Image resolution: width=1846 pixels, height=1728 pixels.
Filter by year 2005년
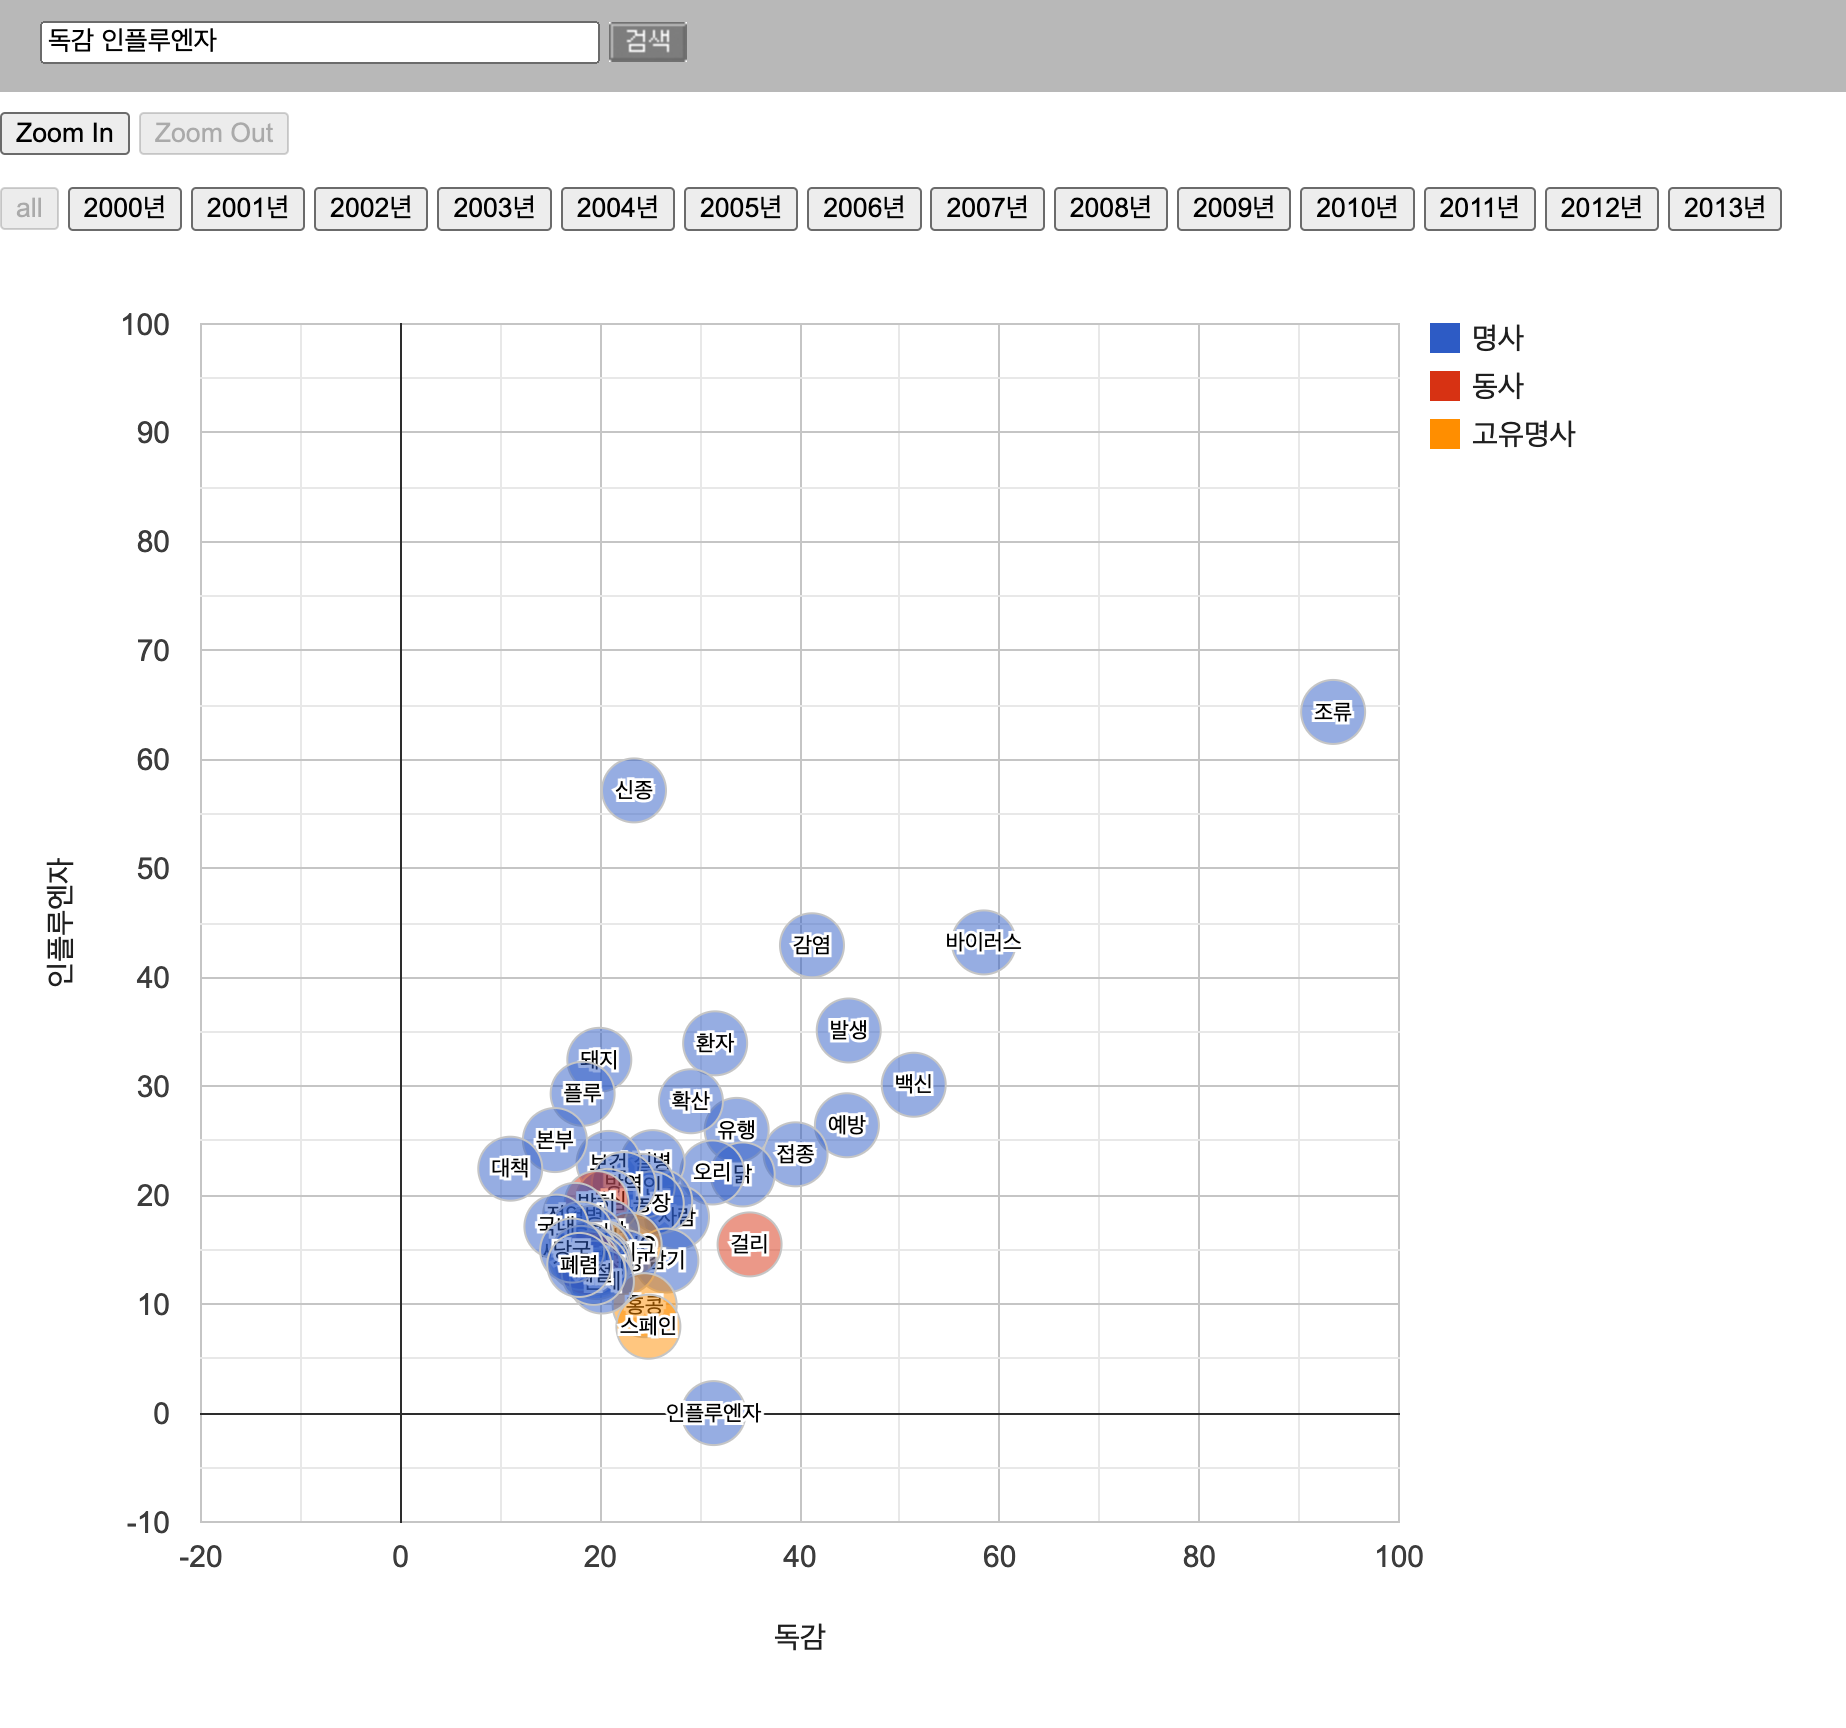click(x=741, y=208)
